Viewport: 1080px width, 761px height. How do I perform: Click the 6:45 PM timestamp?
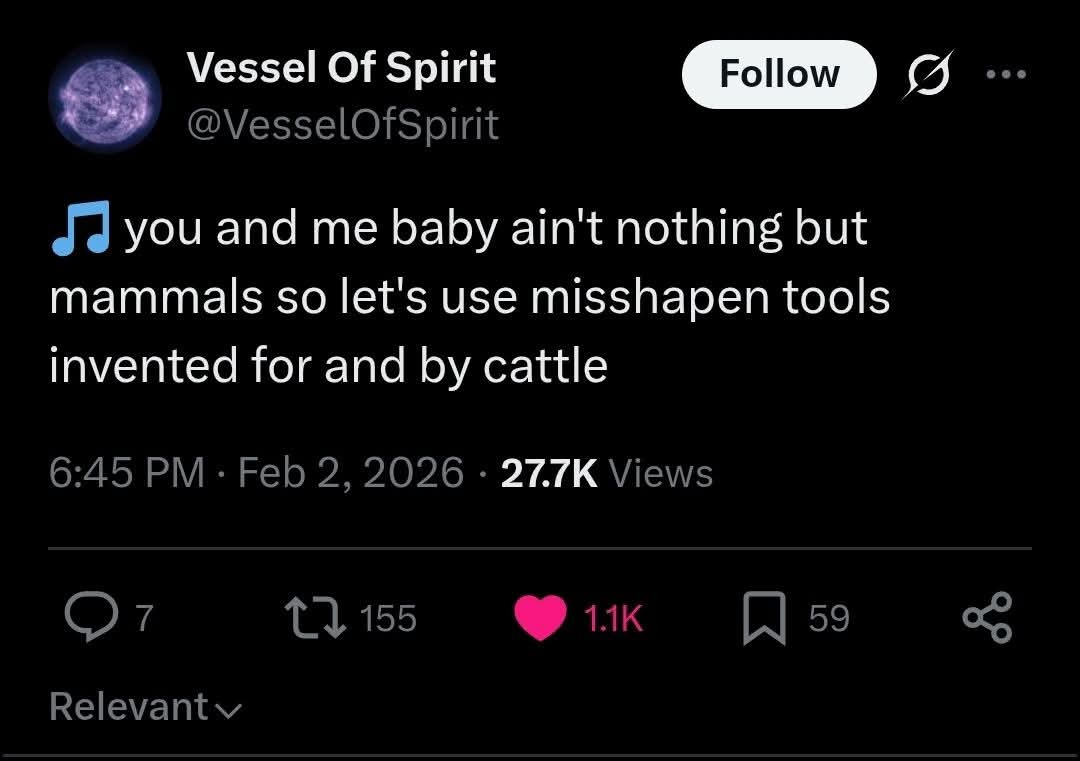coord(126,472)
